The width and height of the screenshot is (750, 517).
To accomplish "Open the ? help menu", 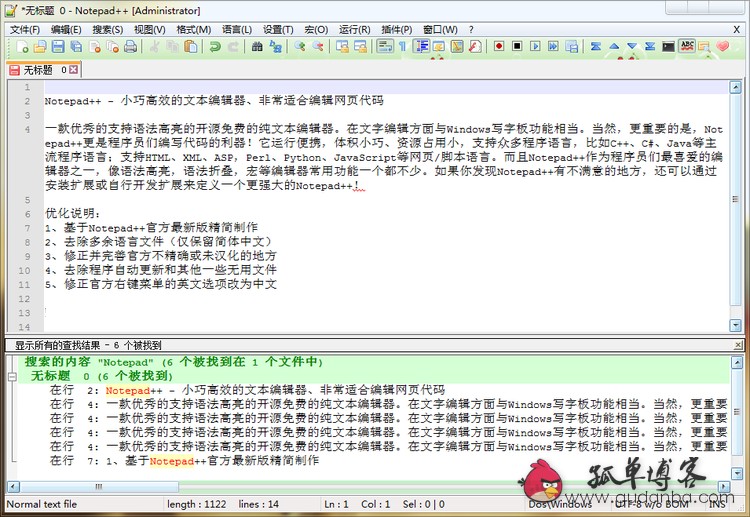I will pos(471,30).
